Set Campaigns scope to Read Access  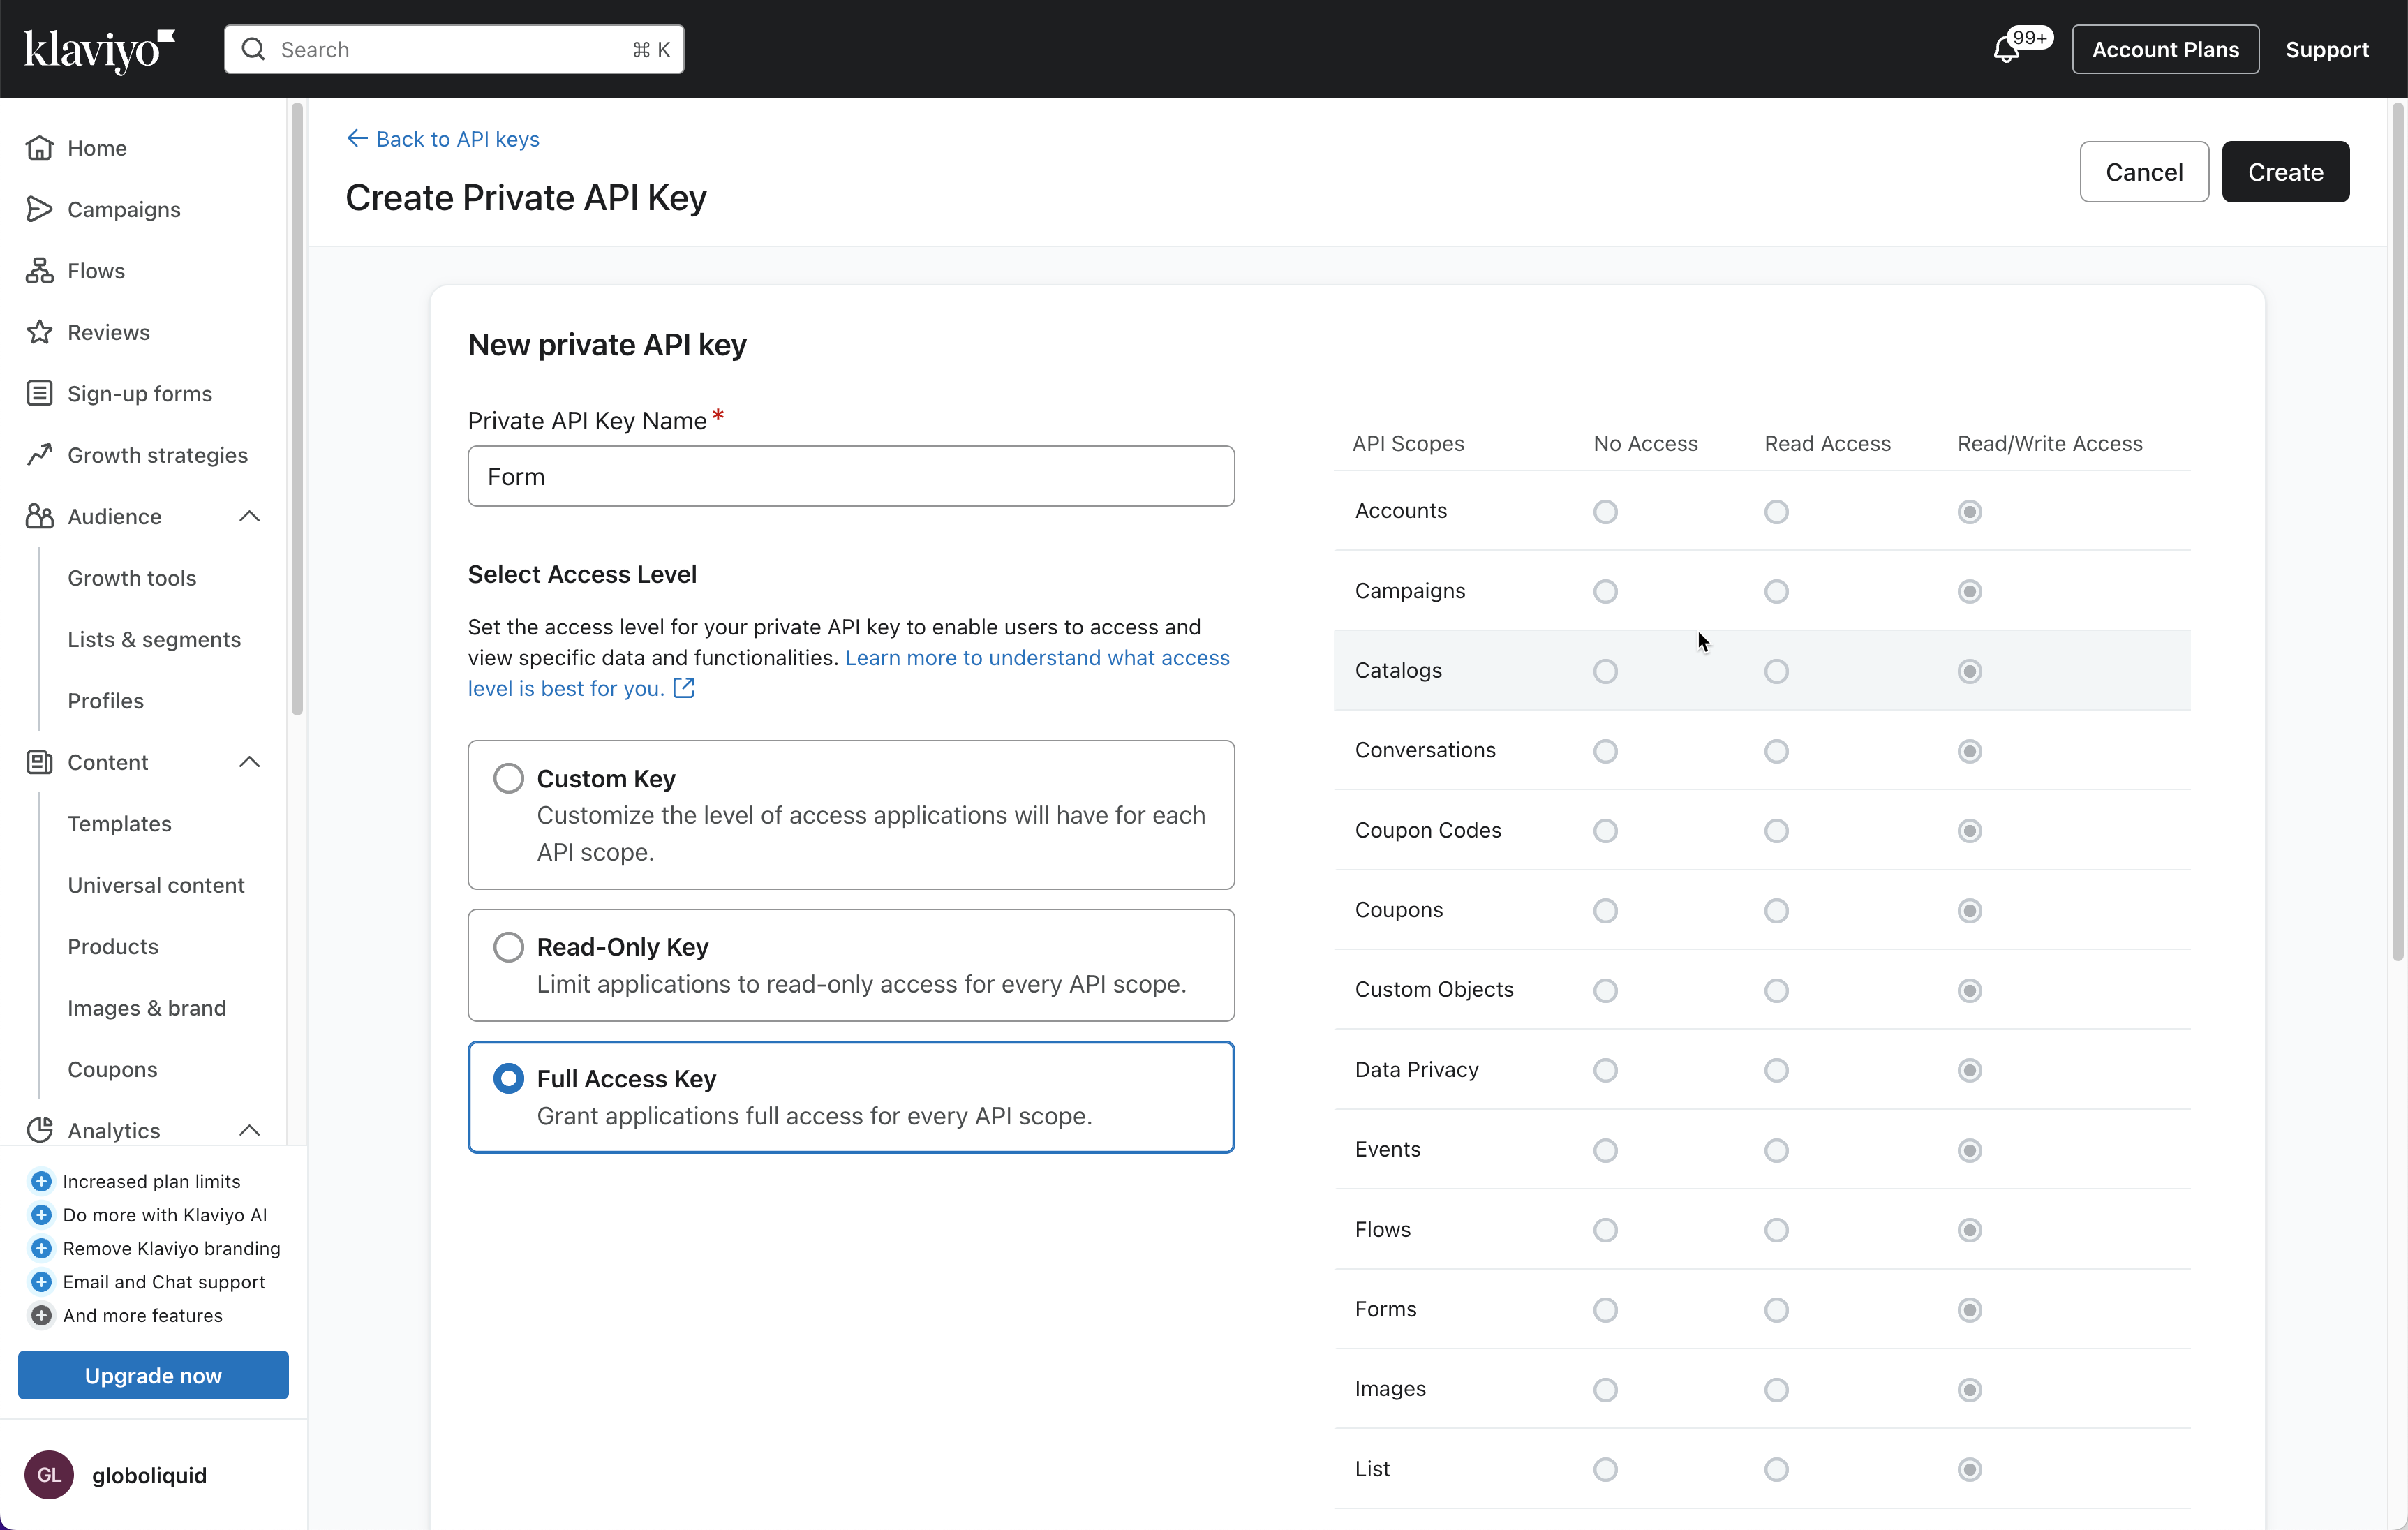(x=1776, y=591)
